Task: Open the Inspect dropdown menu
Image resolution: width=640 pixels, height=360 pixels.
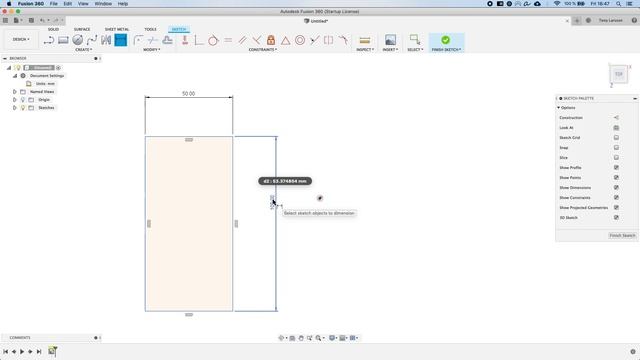Action: point(365,49)
